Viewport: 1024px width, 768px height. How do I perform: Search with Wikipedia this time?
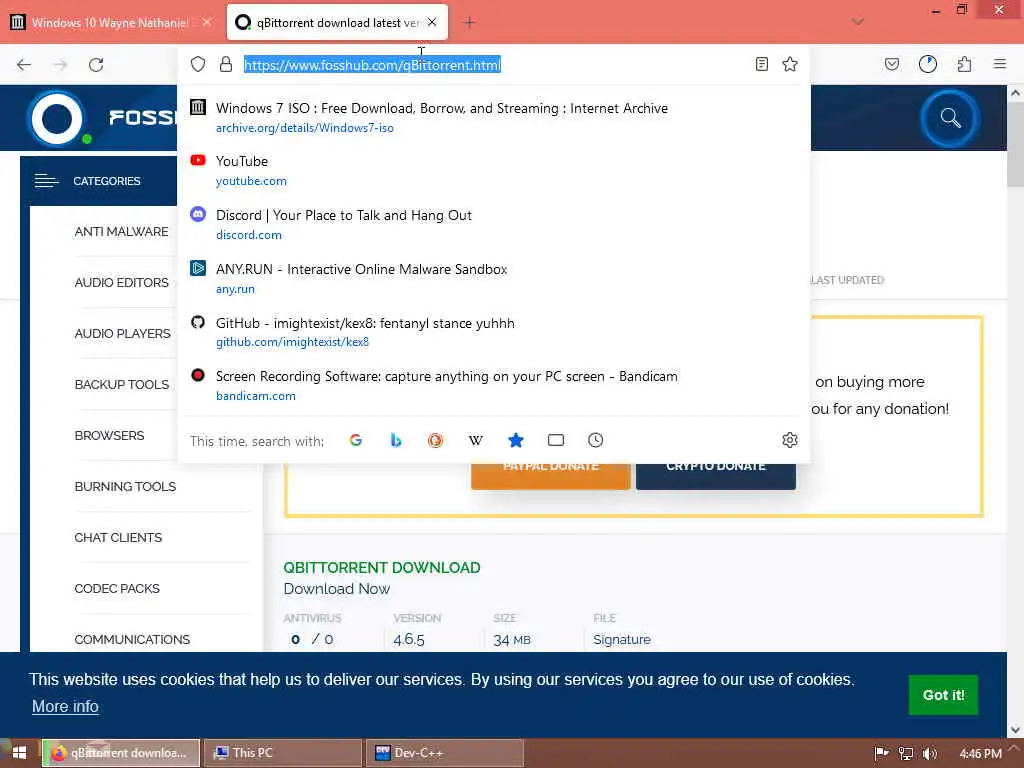click(476, 440)
